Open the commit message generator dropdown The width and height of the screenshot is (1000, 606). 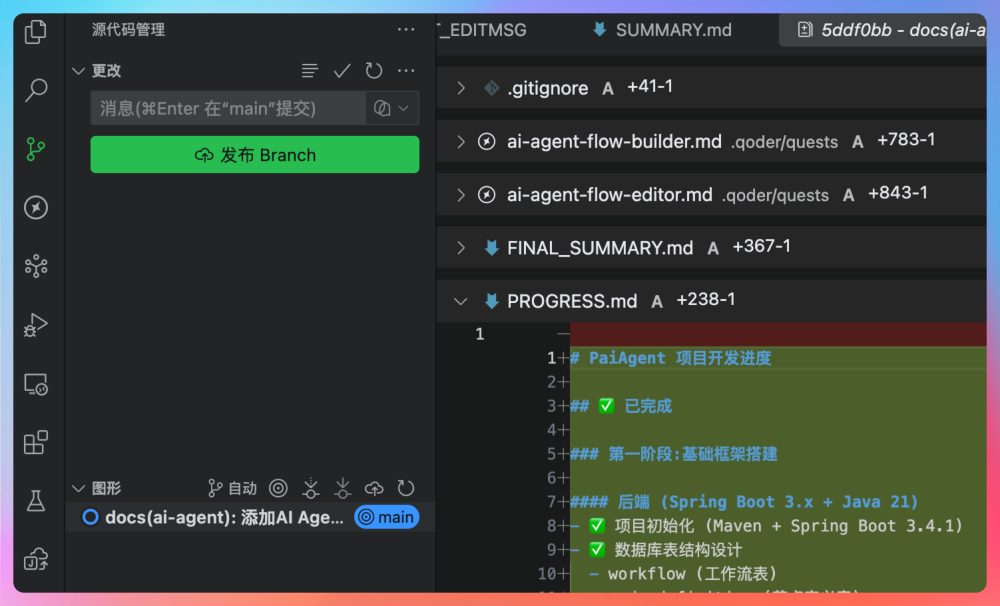coord(404,108)
